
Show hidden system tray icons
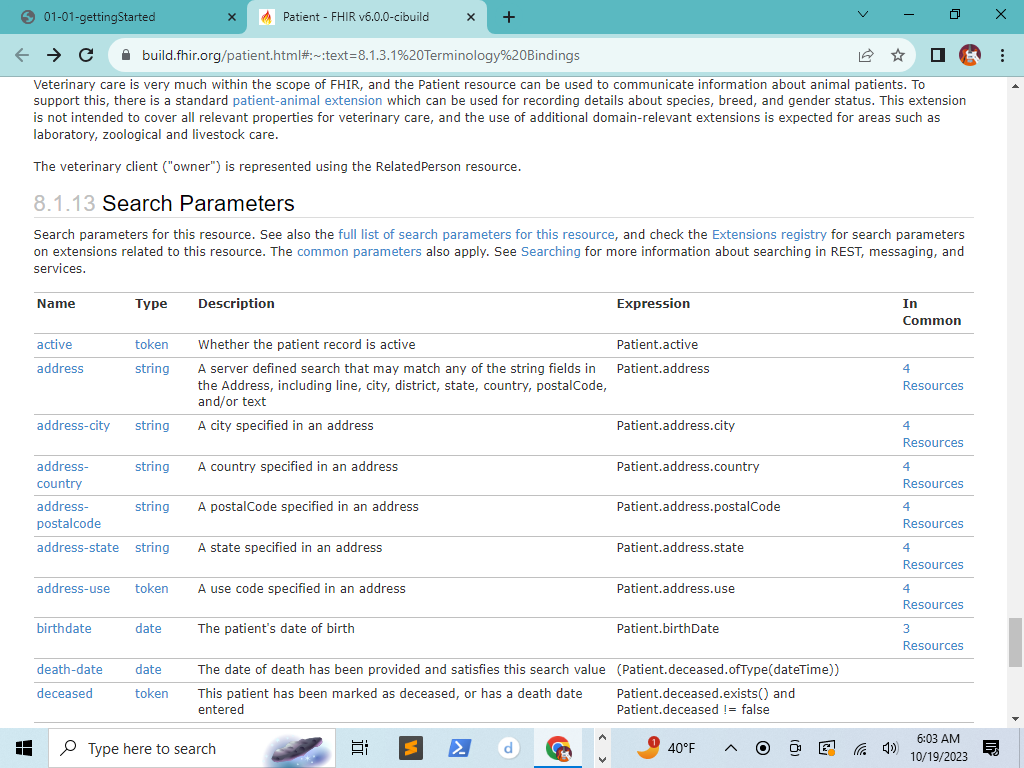coord(731,748)
